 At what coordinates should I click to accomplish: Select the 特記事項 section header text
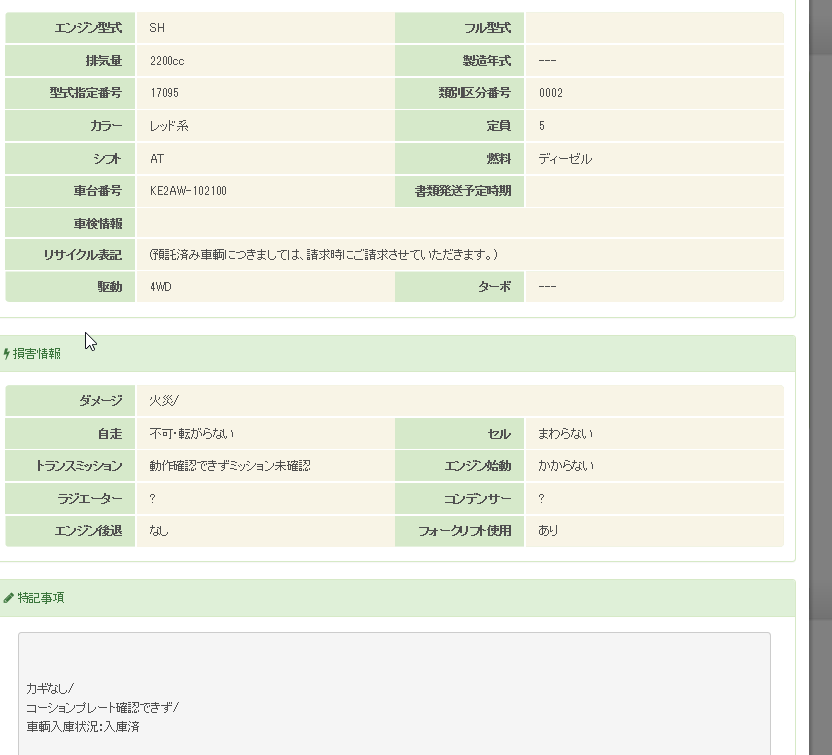point(41,598)
